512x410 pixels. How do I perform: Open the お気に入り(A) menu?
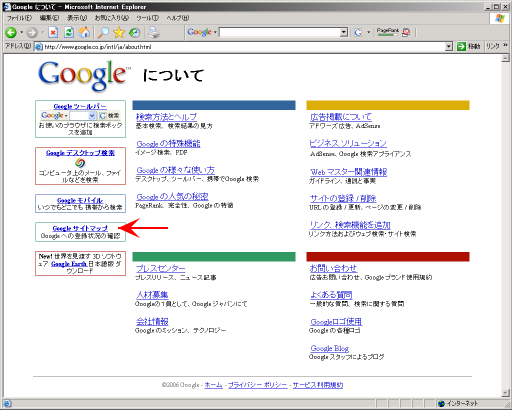112,18
